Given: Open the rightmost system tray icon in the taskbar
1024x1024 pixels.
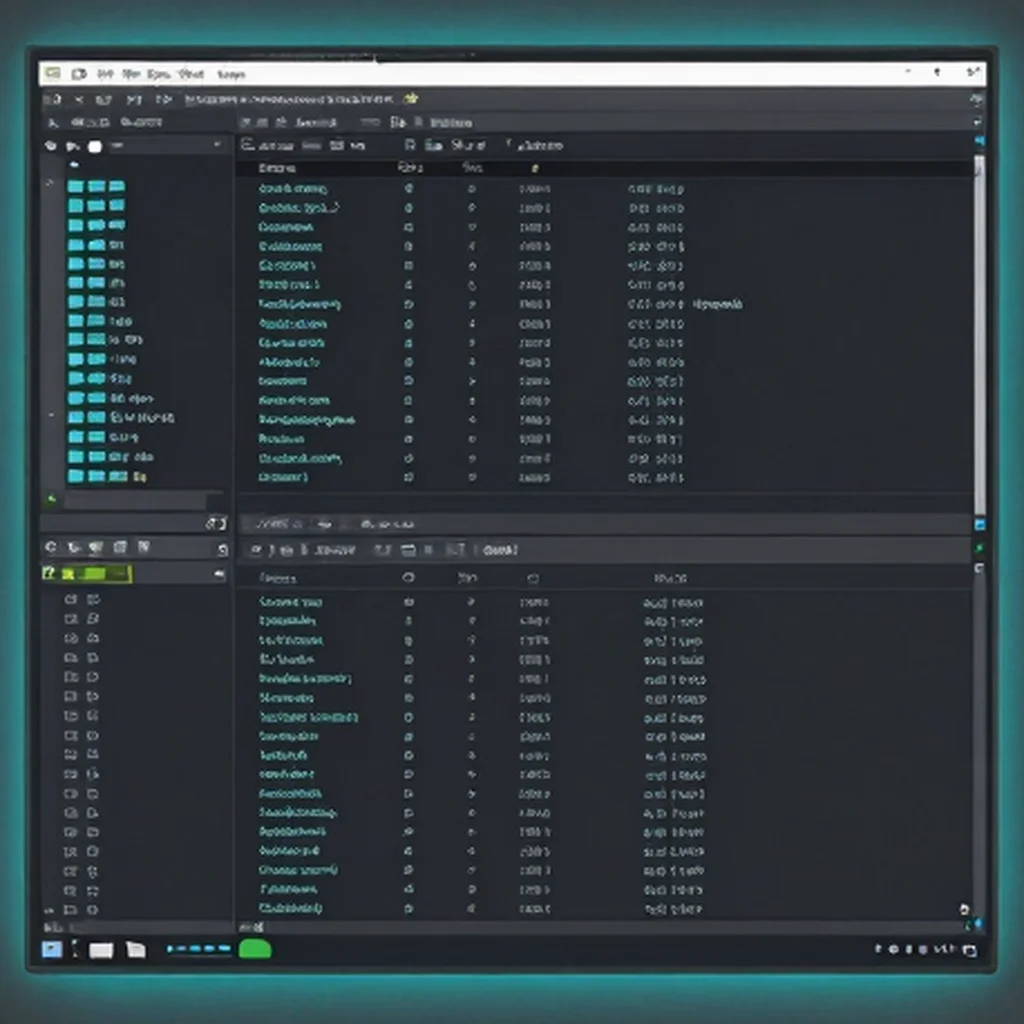Looking at the screenshot, I should pos(970,950).
